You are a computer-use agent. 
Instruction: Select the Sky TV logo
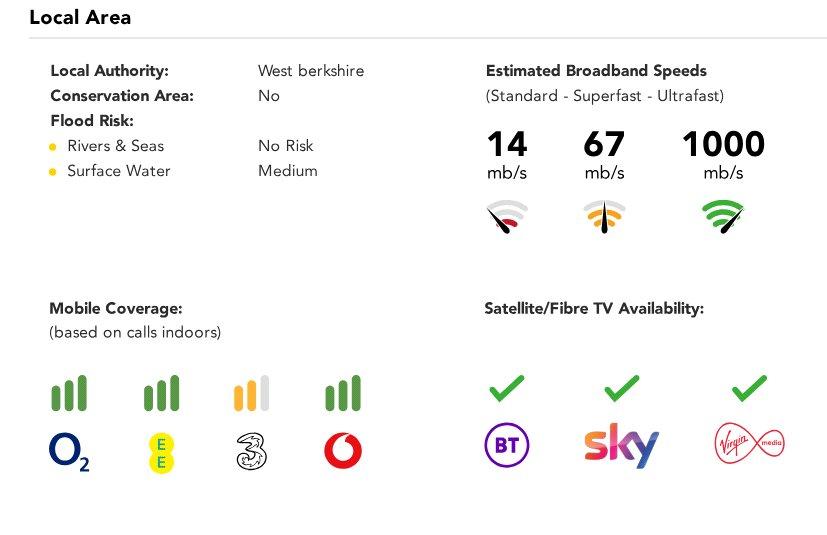click(x=622, y=446)
